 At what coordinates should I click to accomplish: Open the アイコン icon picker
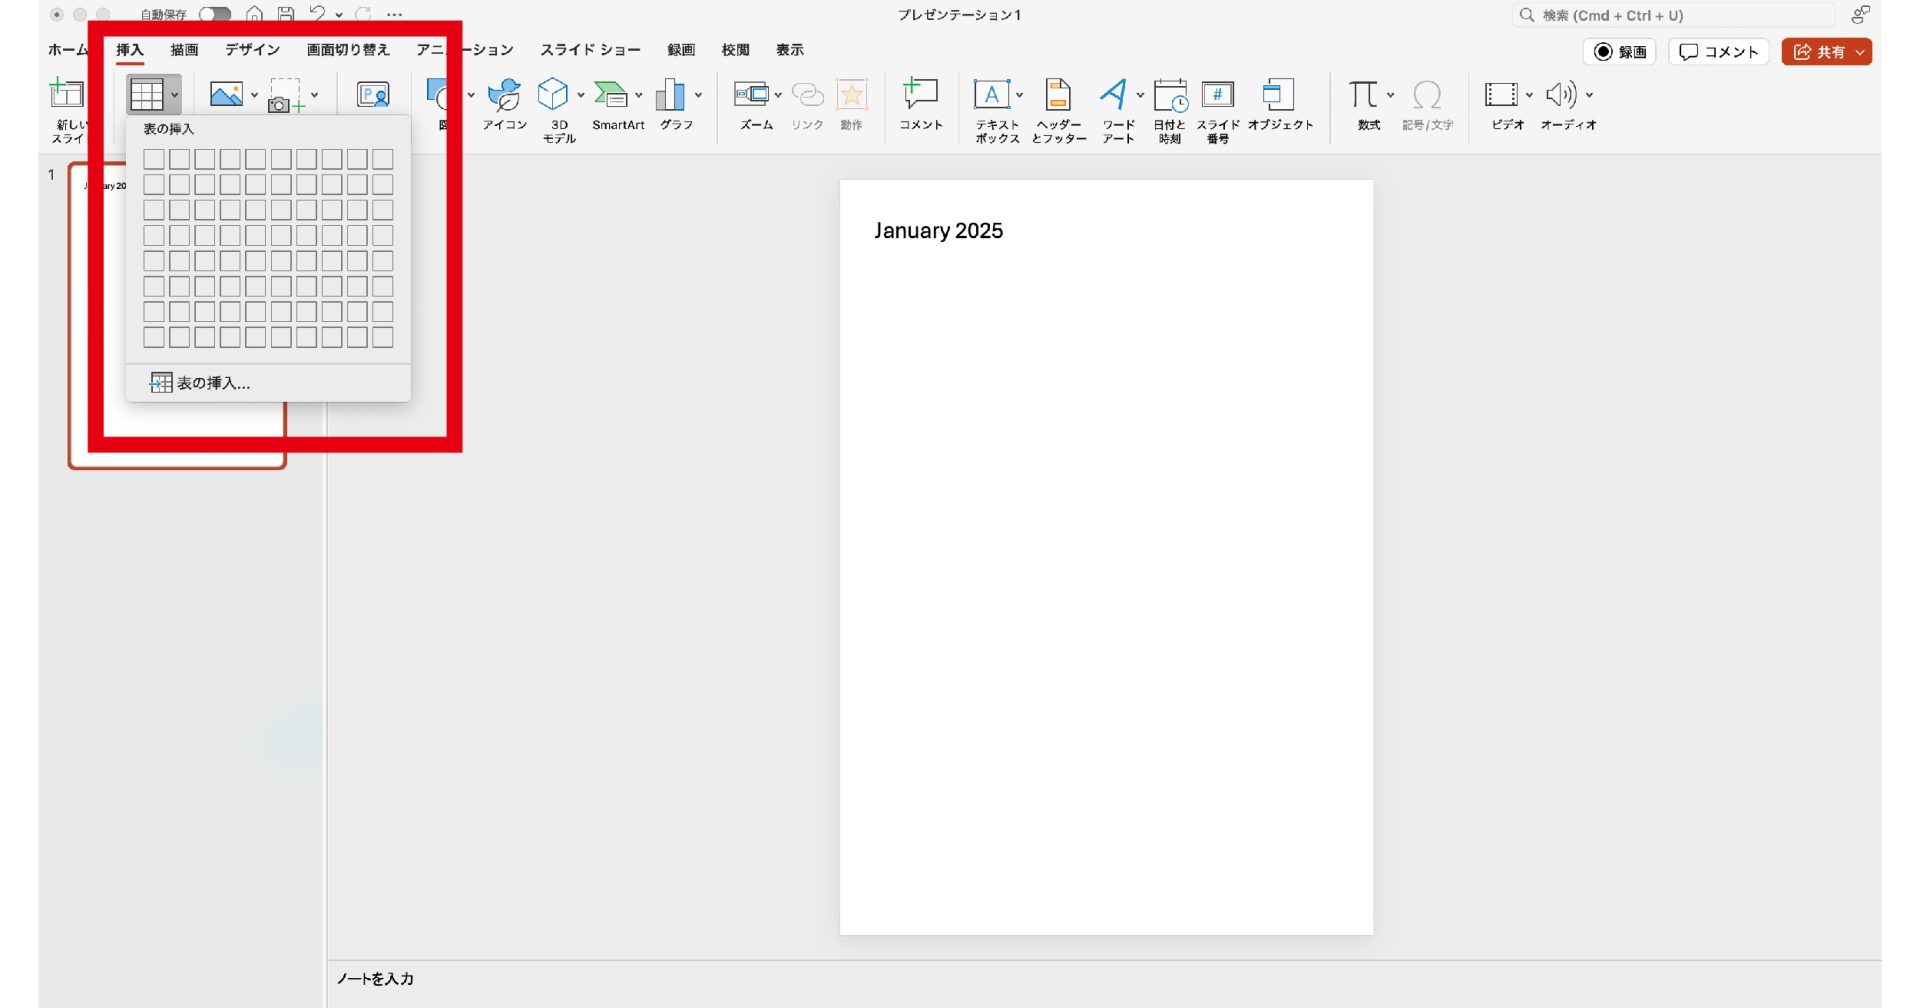pos(504,96)
